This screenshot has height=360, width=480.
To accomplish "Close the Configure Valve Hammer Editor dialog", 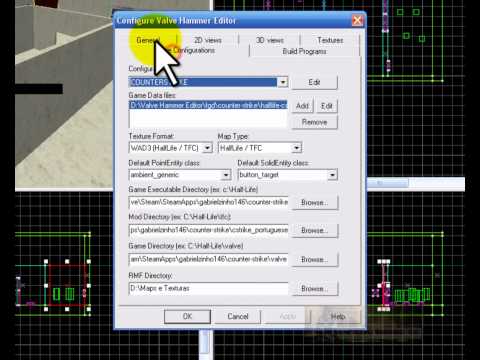I will tap(357, 20).
